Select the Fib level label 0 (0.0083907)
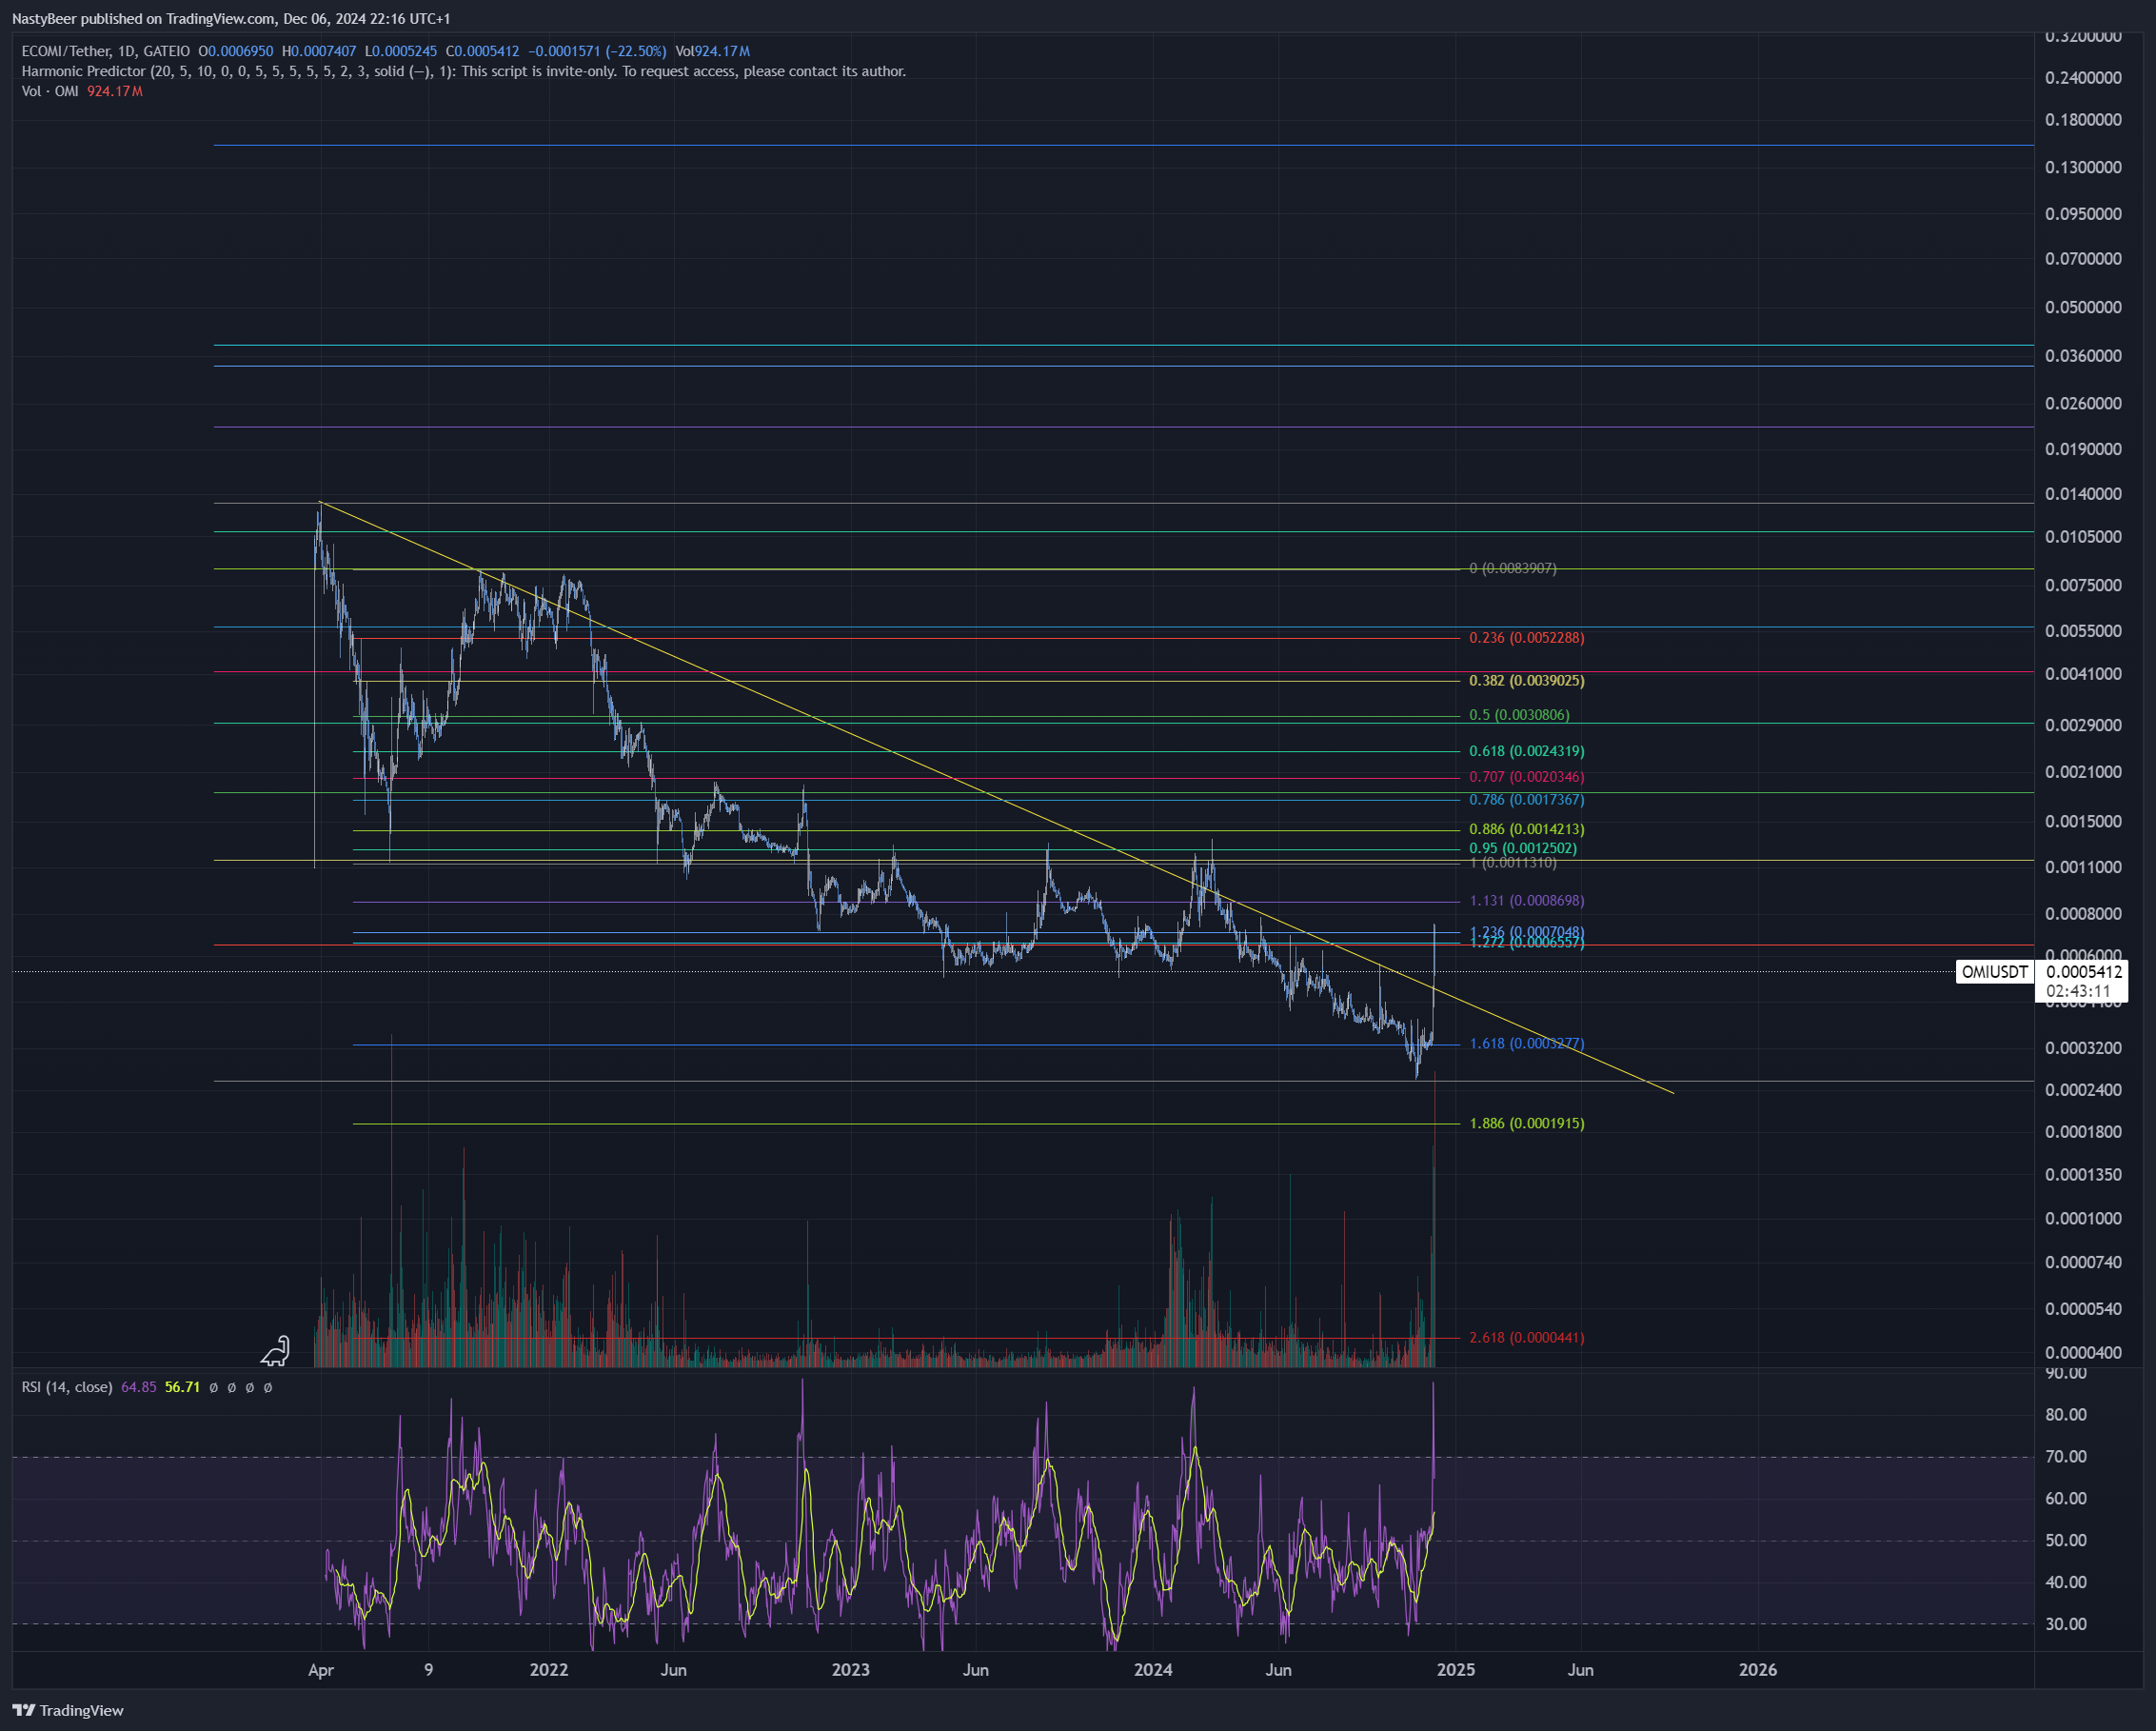 [1512, 568]
